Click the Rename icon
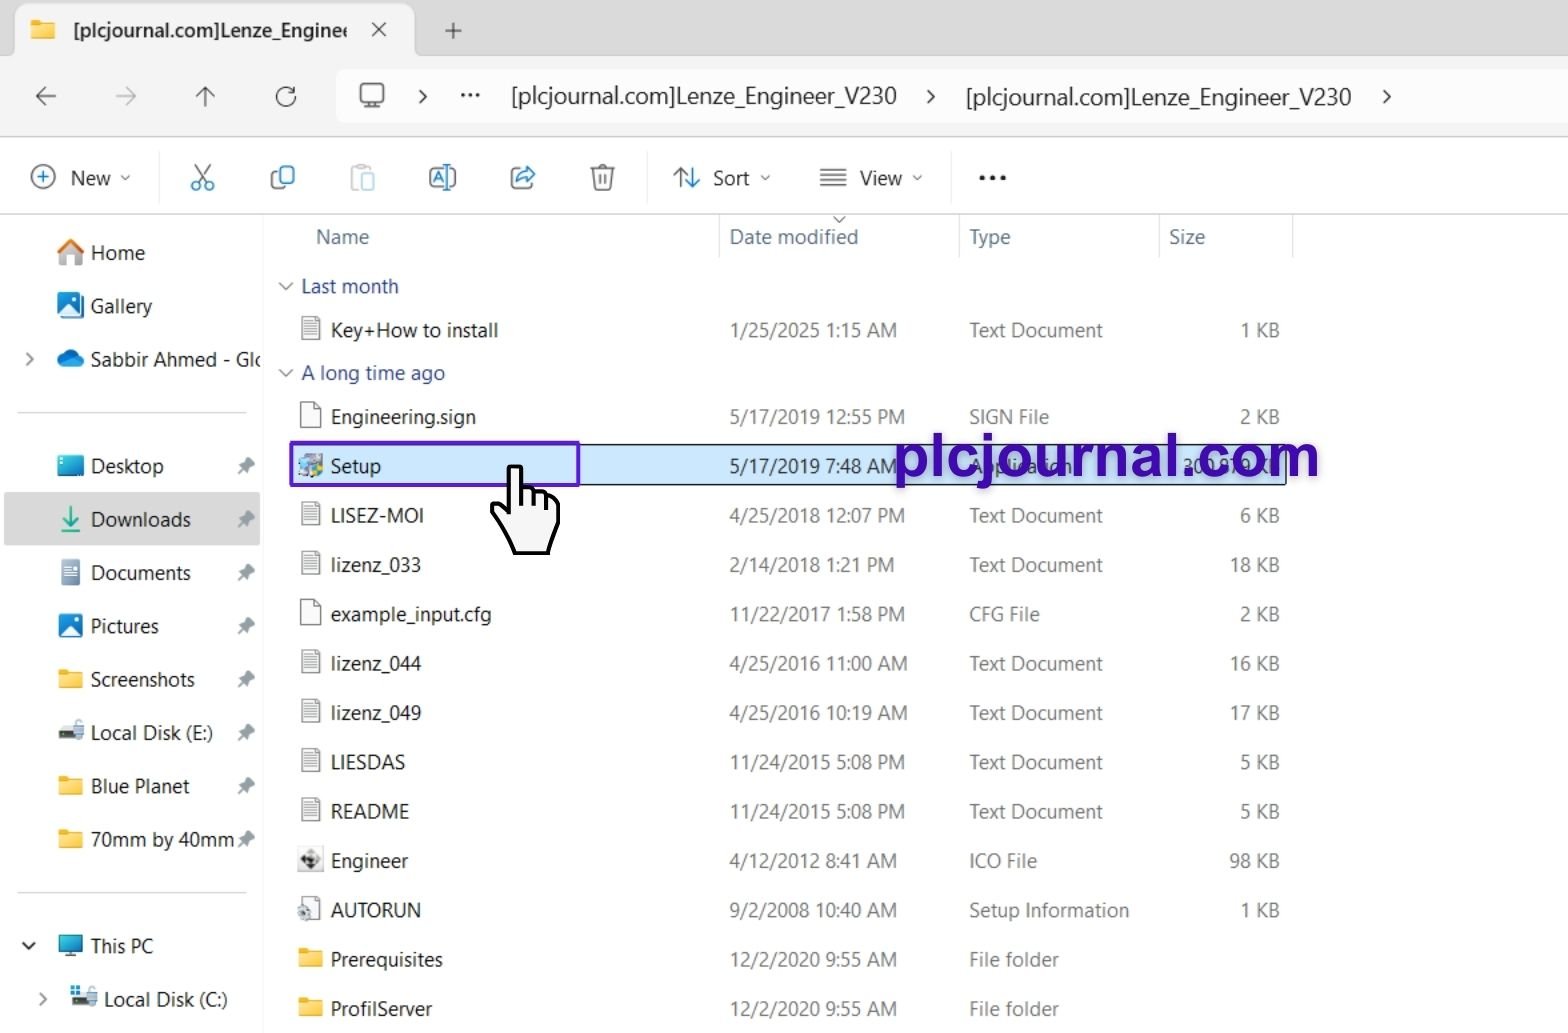The height and width of the screenshot is (1033, 1568). click(x=442, y=178)
